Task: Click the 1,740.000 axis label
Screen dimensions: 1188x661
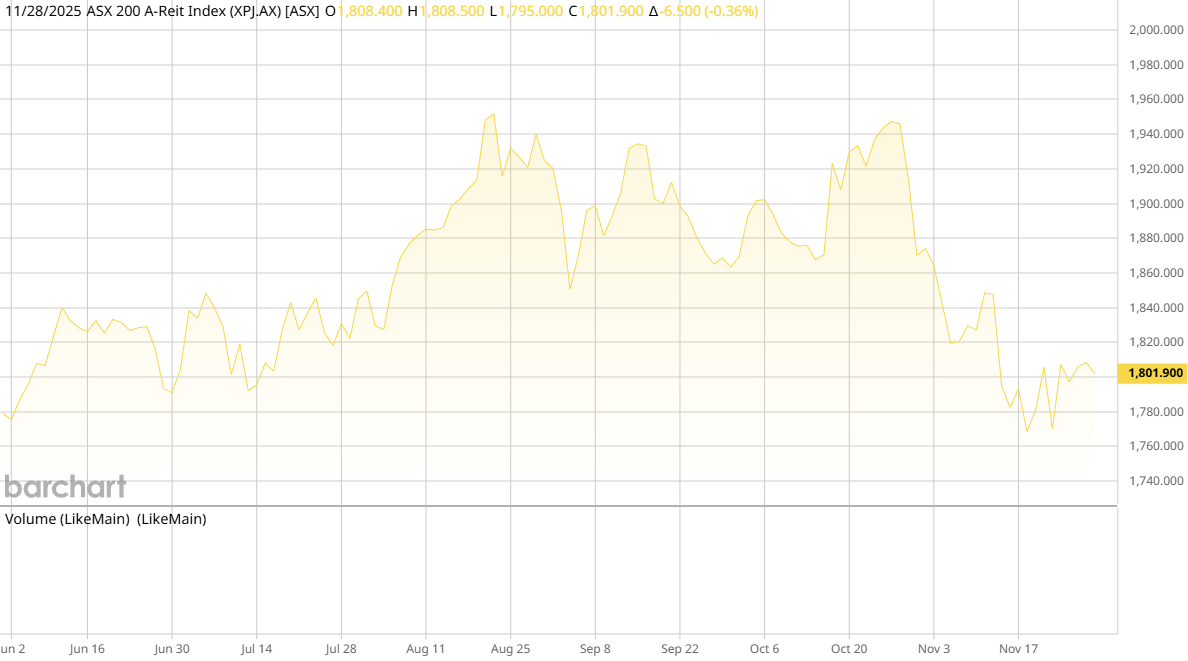Action: coord(1155,480)
